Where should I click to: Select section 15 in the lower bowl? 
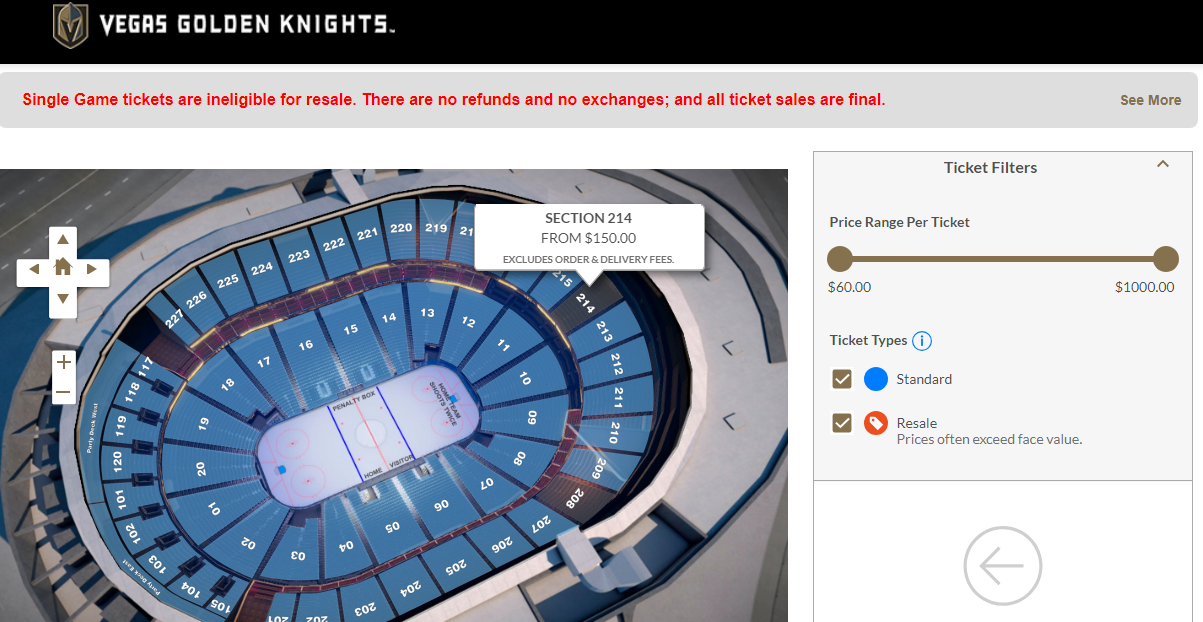pos(350,330)
